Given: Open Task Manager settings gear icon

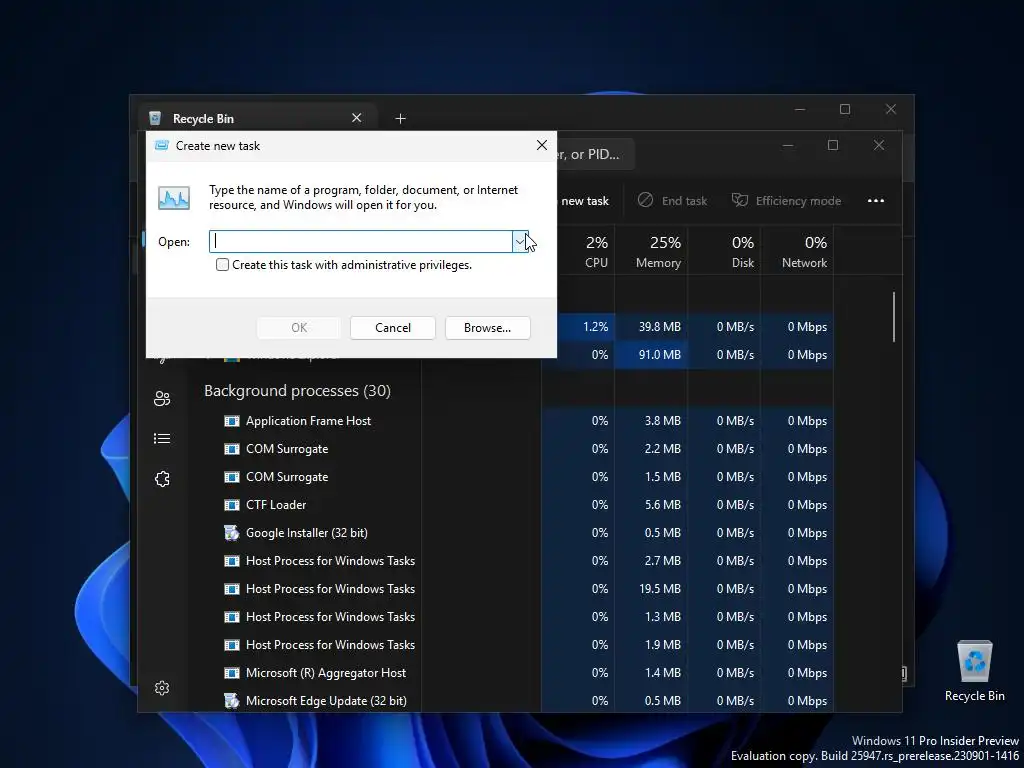Looking at the screenshot, I should (162, 688).
